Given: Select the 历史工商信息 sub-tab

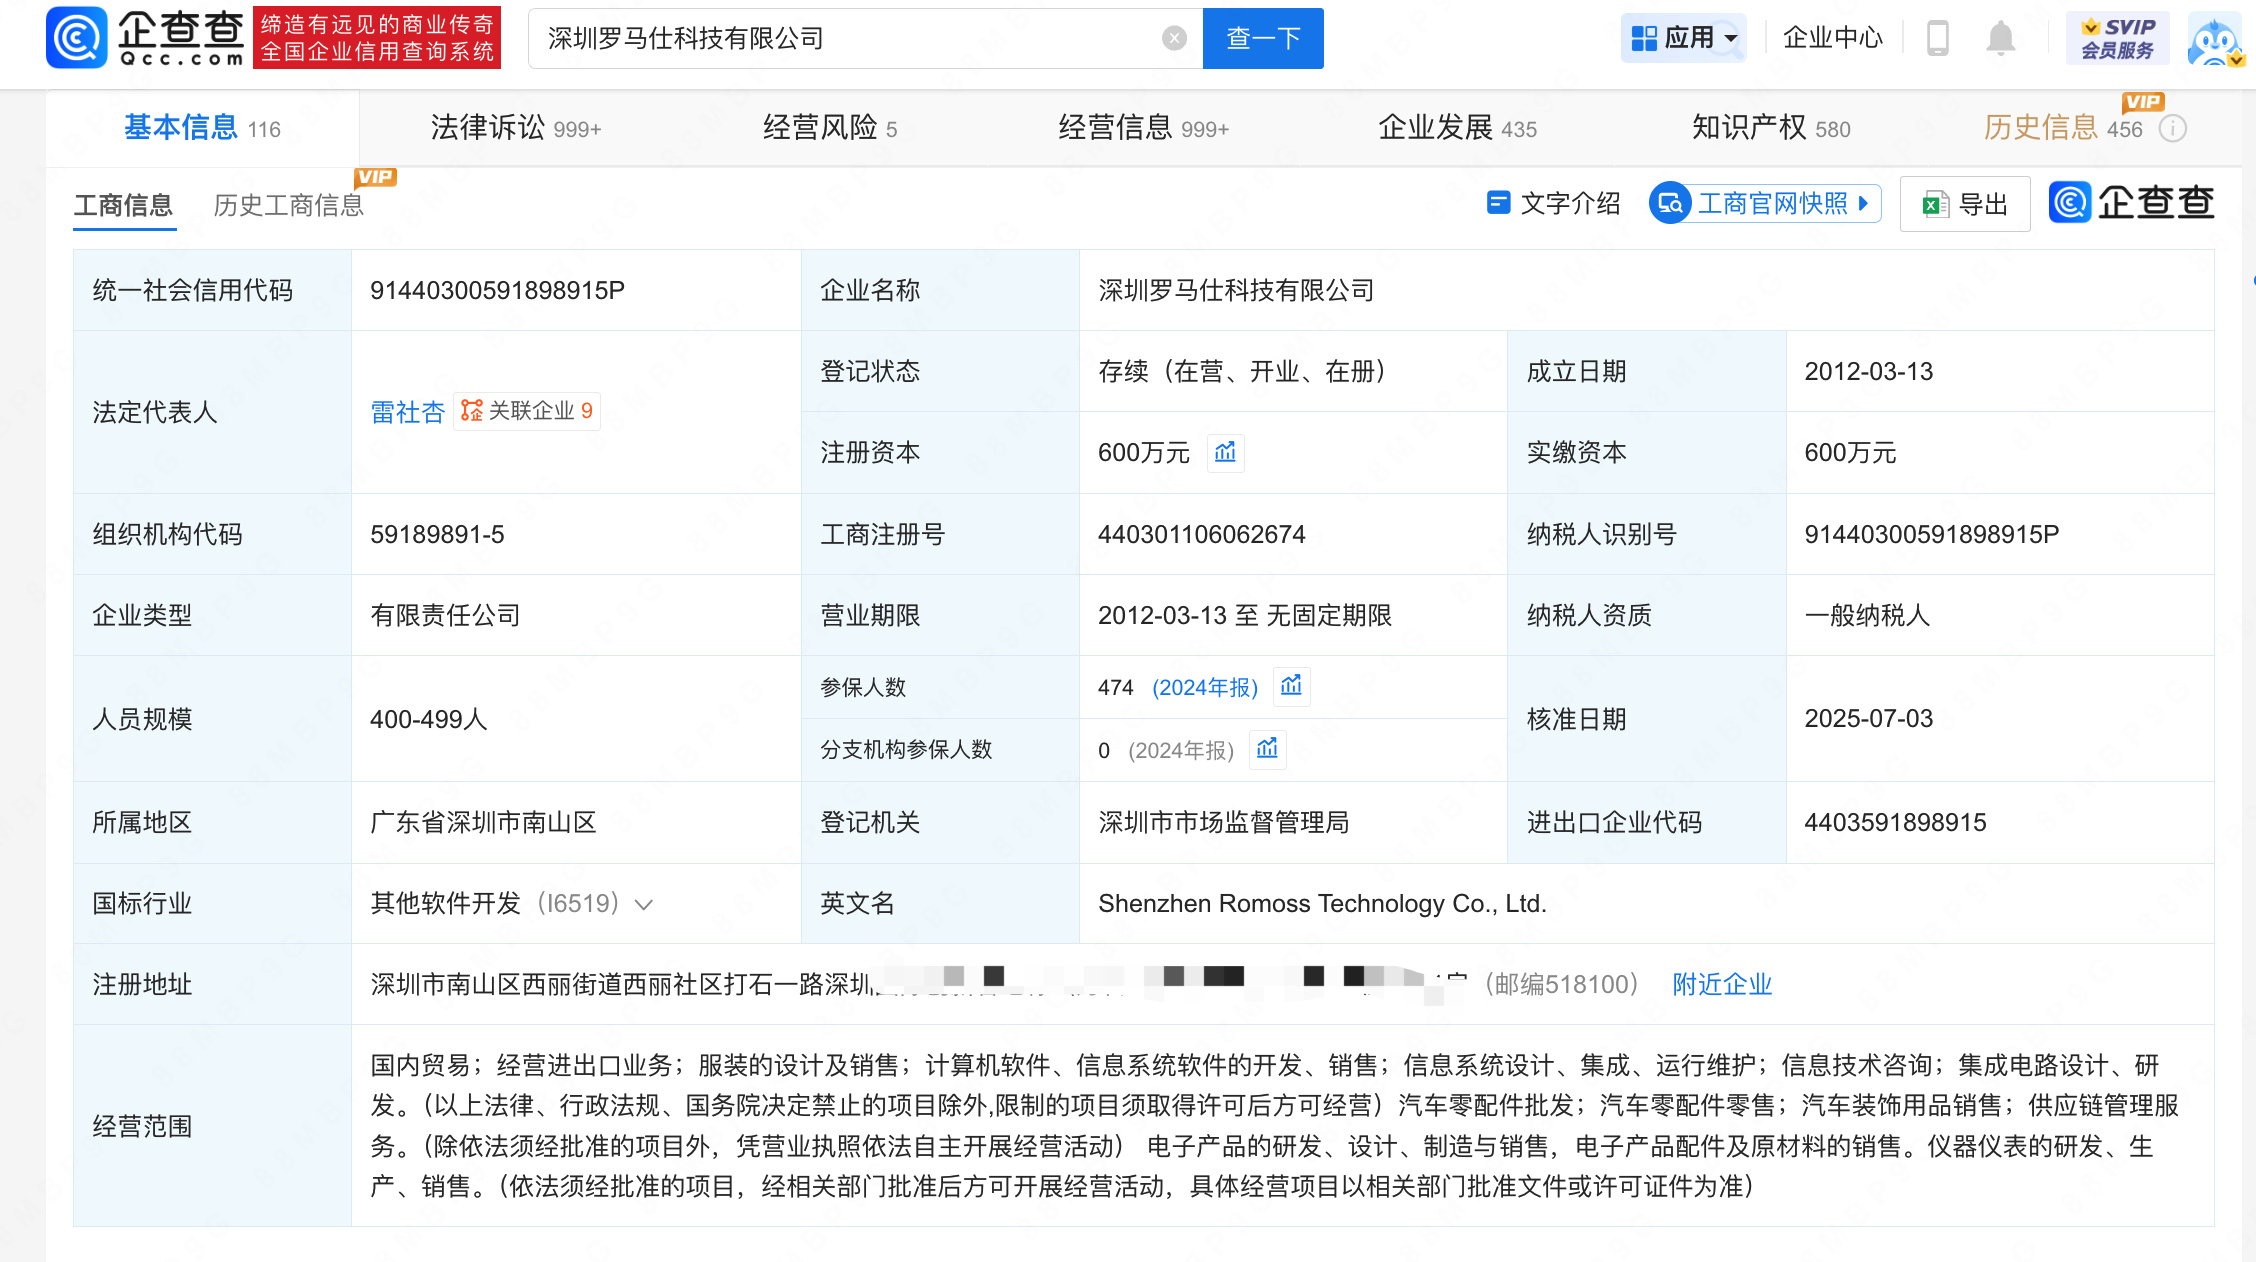Looking at the screenshot, I should [288, 205].
